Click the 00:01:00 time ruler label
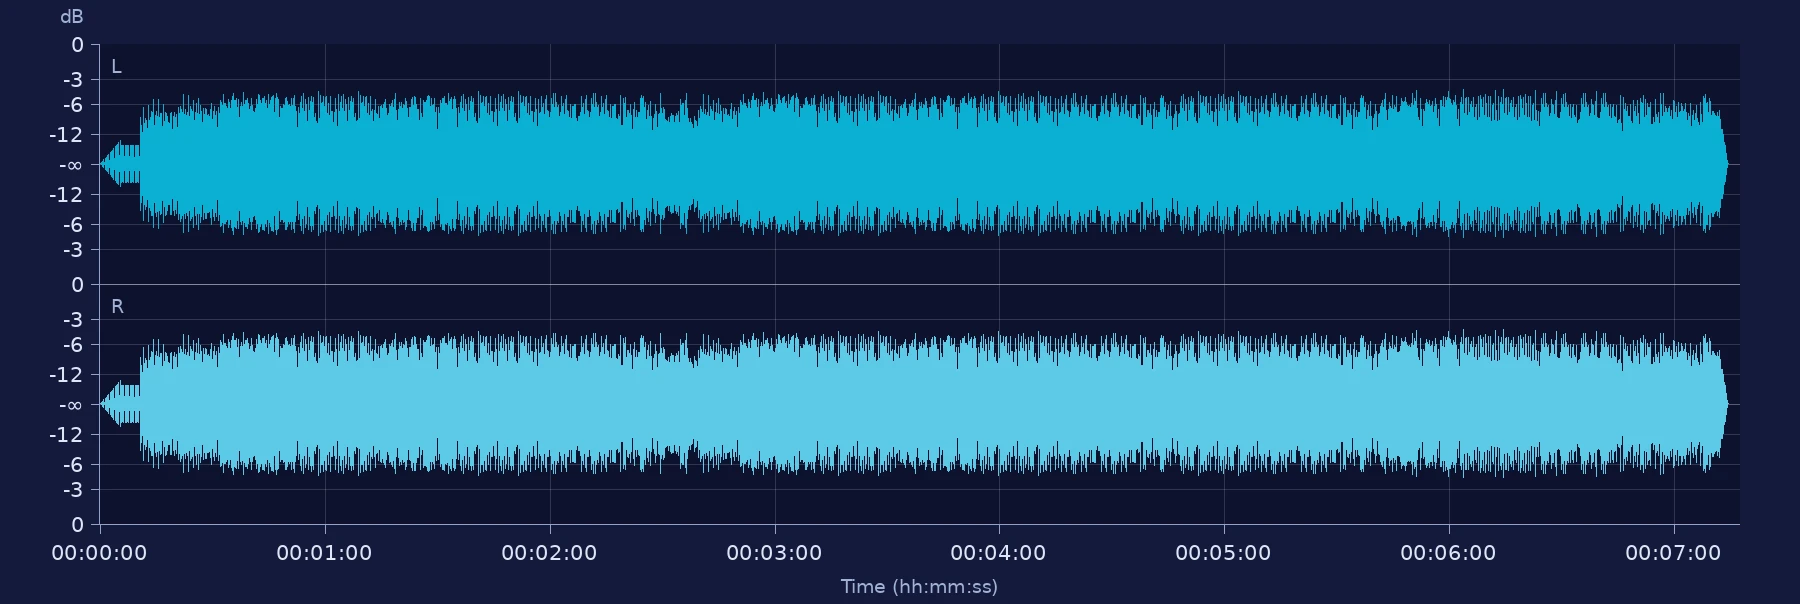Screen dimensions: 1800x604 [x=324, y=553]
